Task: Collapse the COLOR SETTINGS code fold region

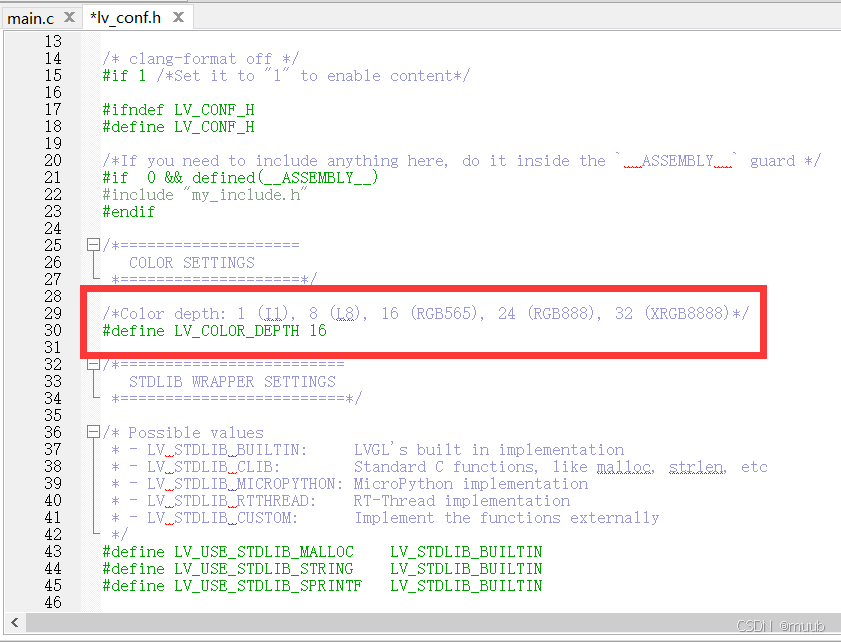Action: point(91,244)
